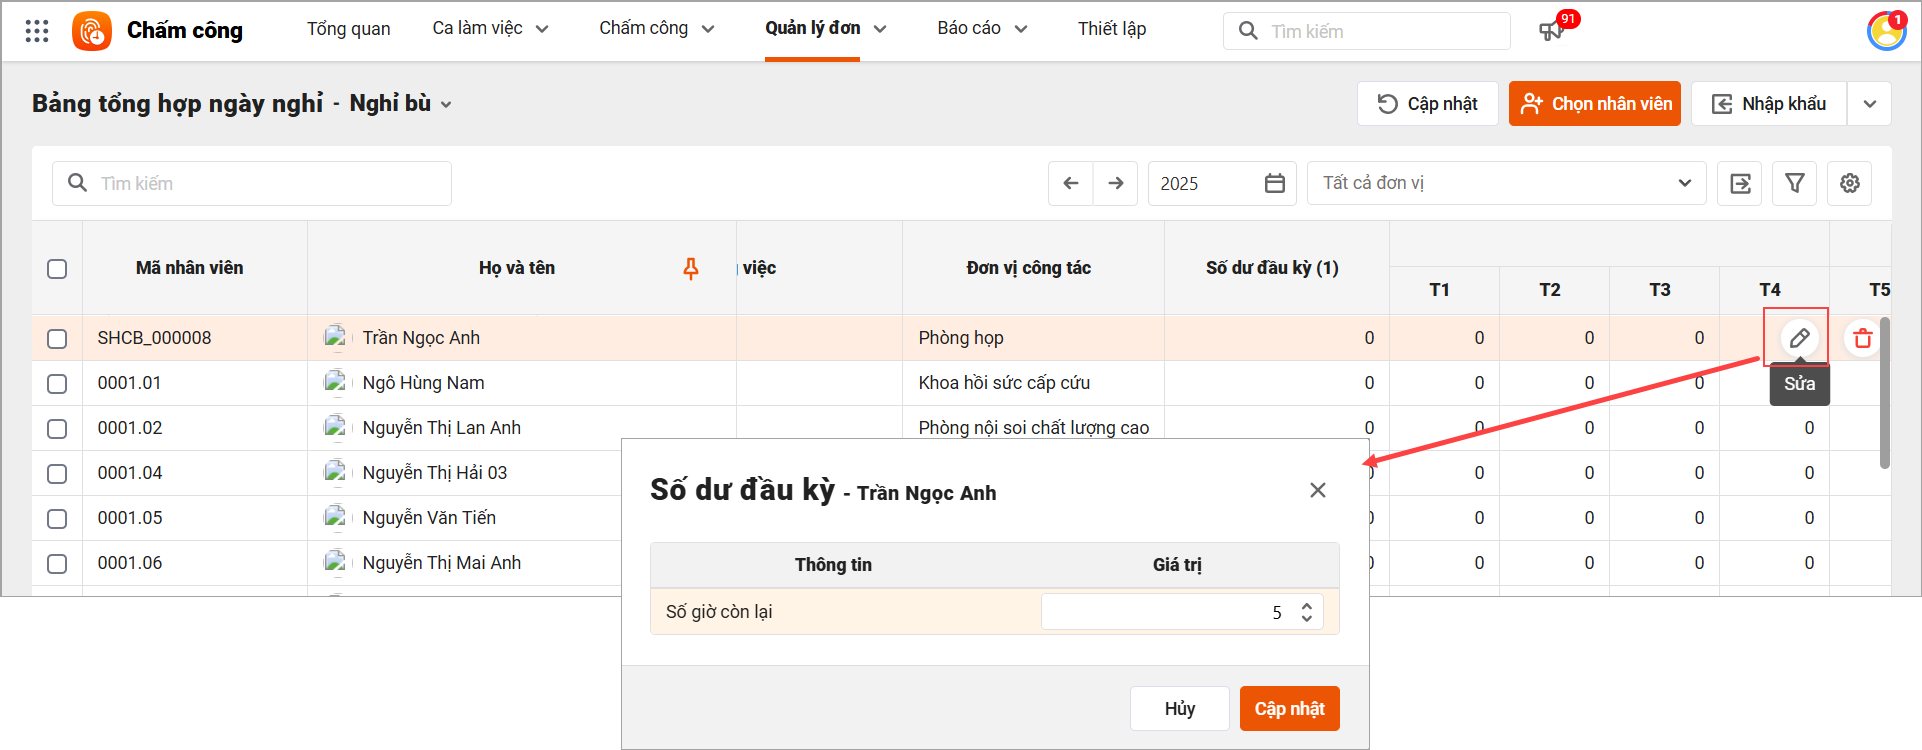
Task: Focus the table Tìm kiếm search field
Action: coord(252,183)
